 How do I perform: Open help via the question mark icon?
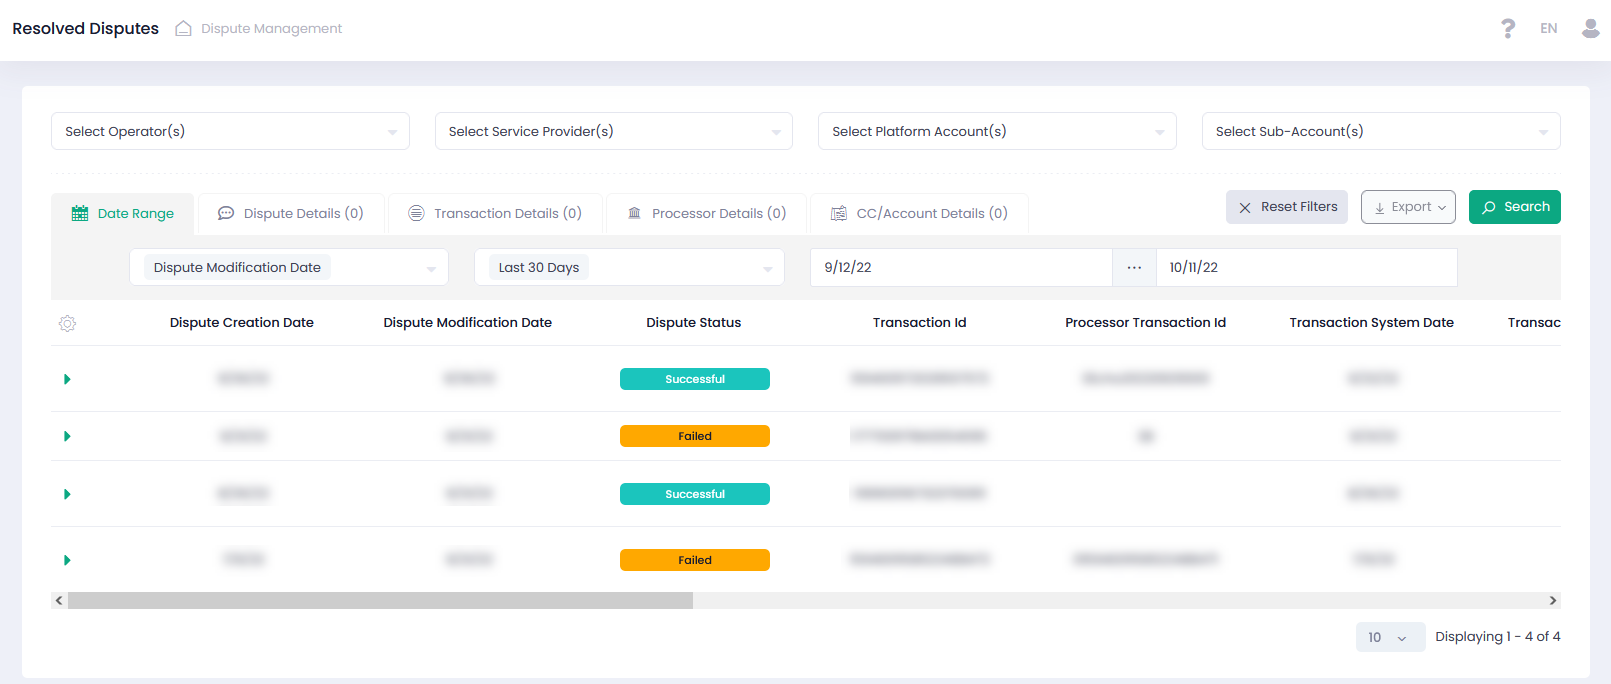1507,29
